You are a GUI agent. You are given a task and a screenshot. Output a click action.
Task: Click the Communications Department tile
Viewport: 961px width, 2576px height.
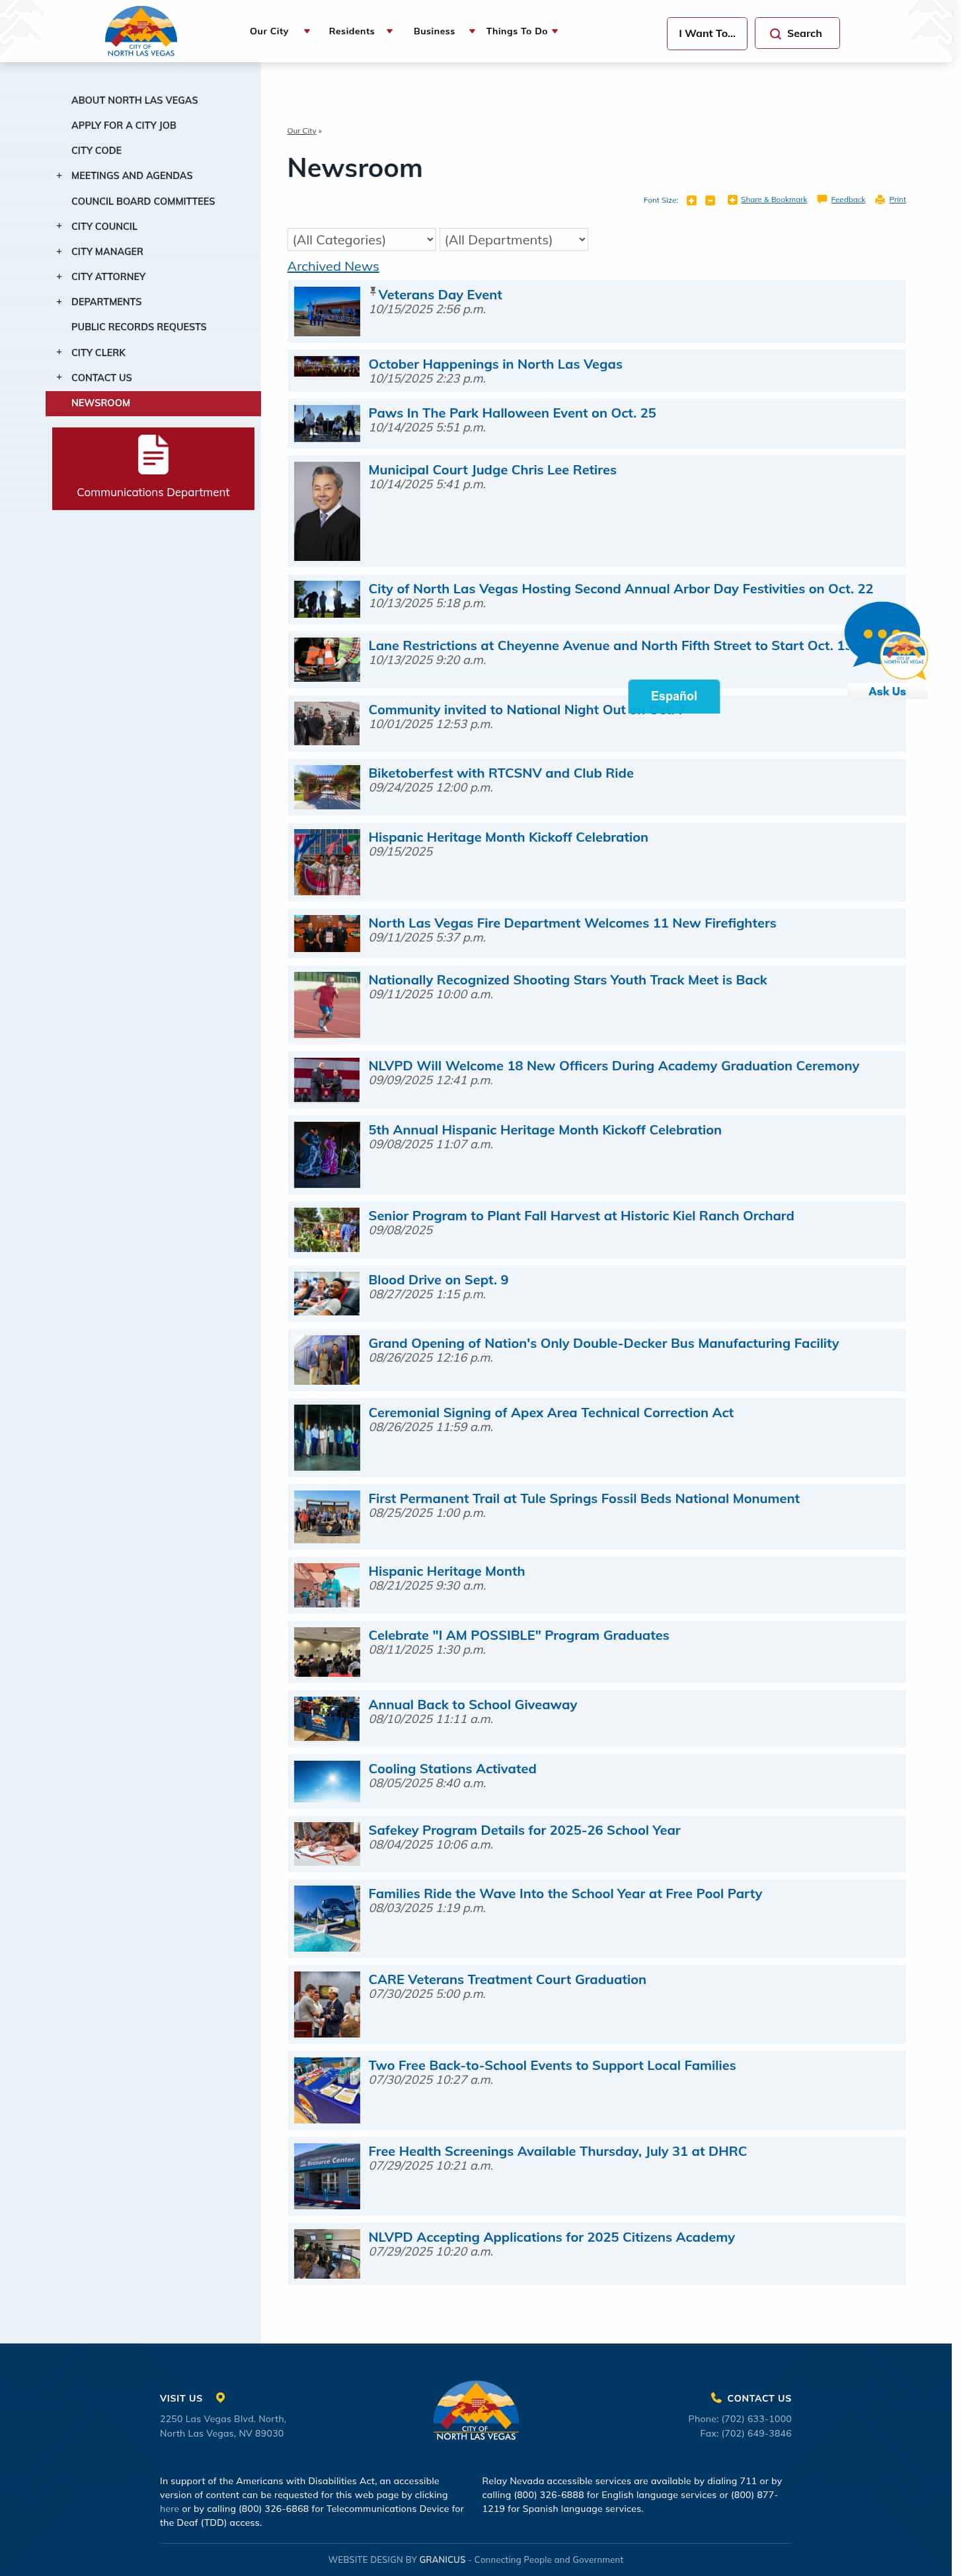(153, 469)
